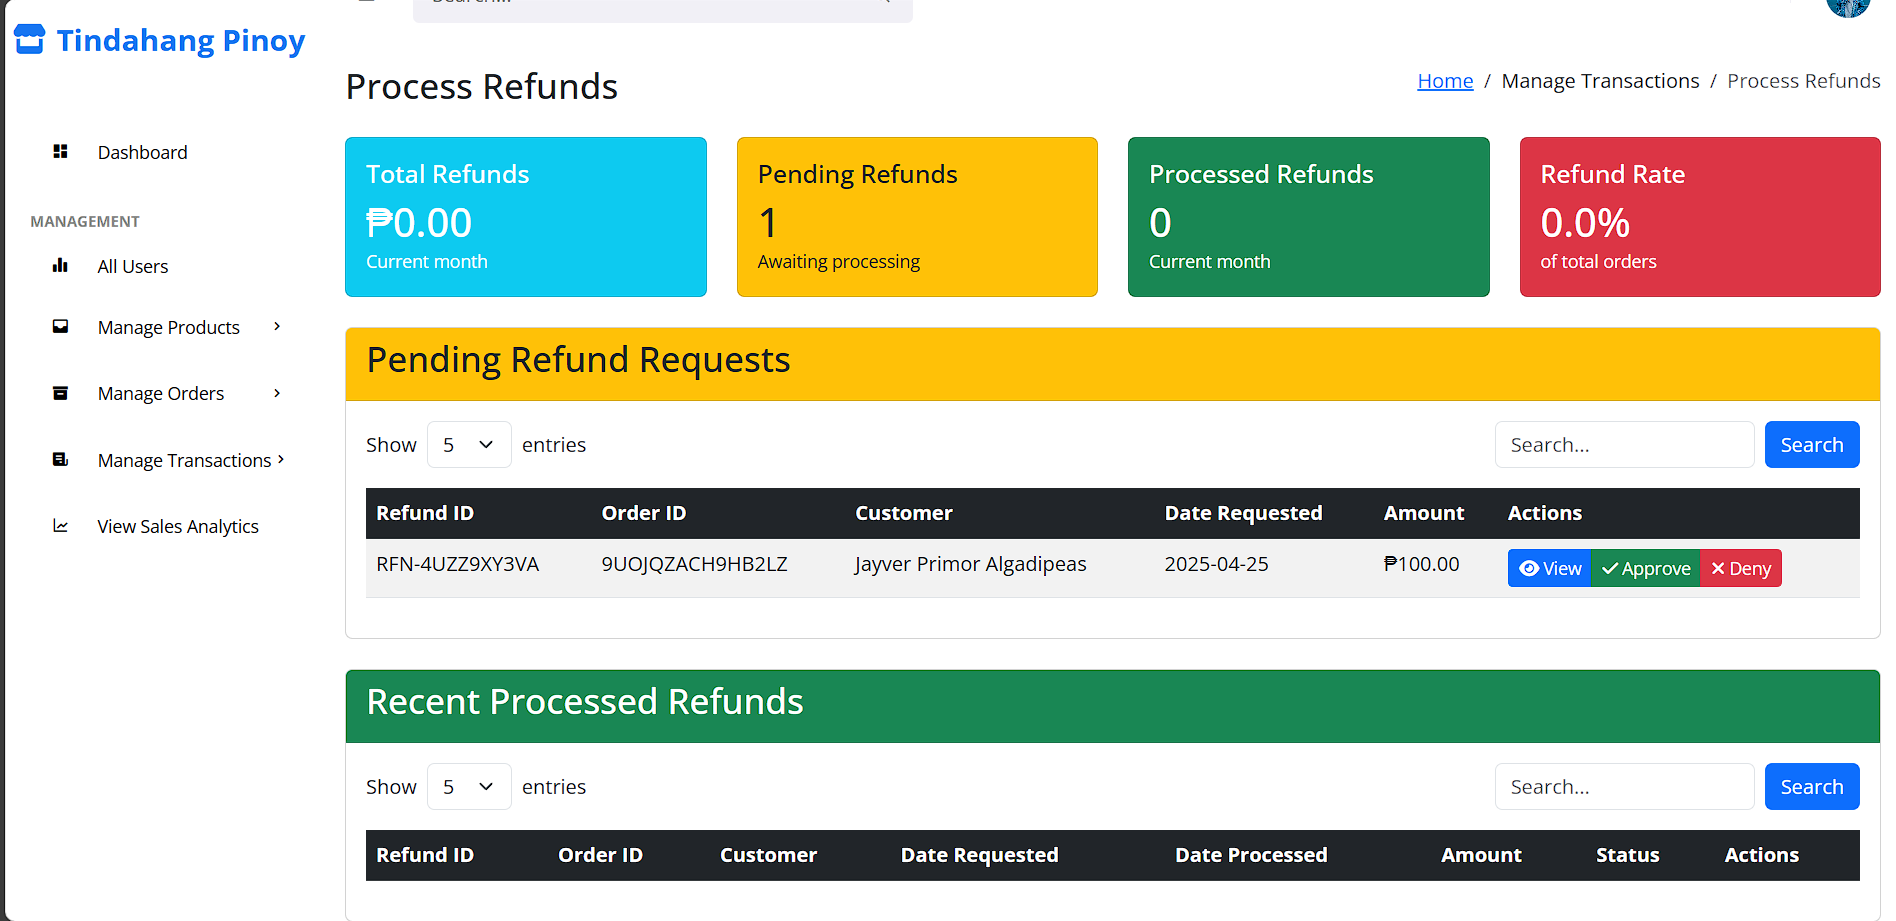Focus search field in Recent Processed Refunds
Image resolution: width=1896 pixels, height=921 pixels.
pyautogui.click(x=1624, y=787)
